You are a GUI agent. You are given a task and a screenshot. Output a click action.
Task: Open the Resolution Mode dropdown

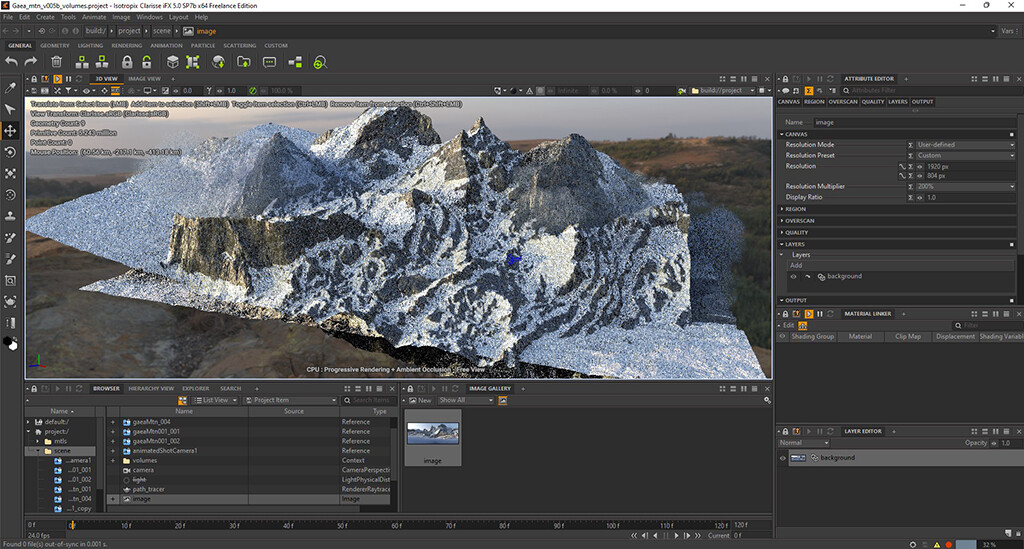(965, 145)
